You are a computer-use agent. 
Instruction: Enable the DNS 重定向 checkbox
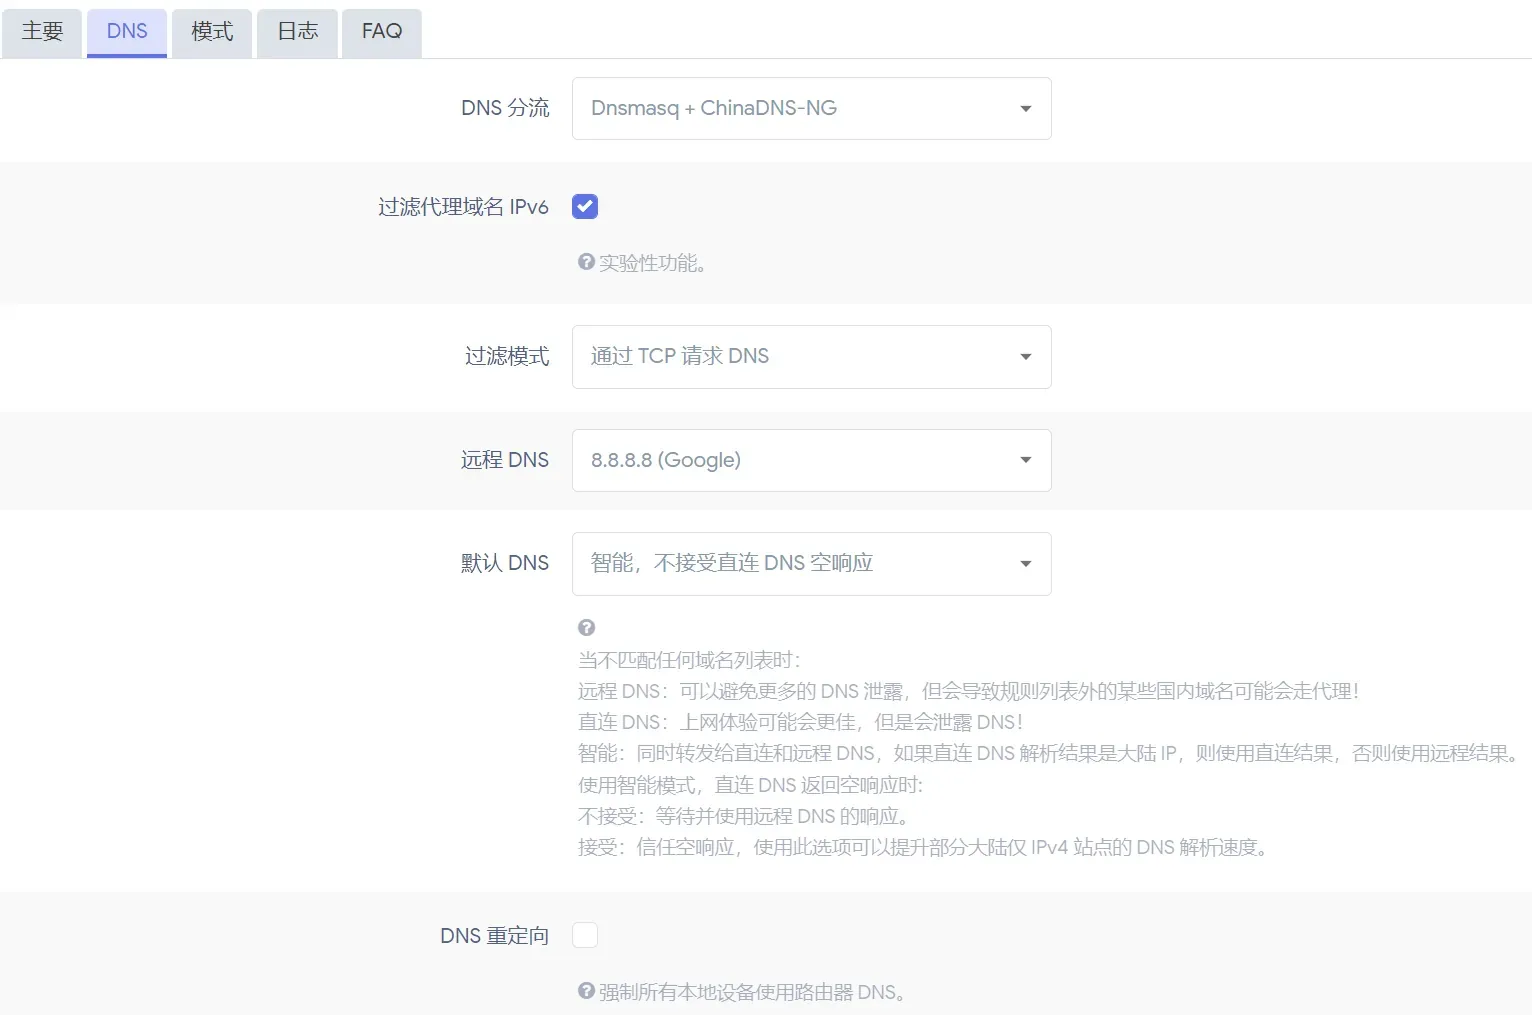click(585, 935)
